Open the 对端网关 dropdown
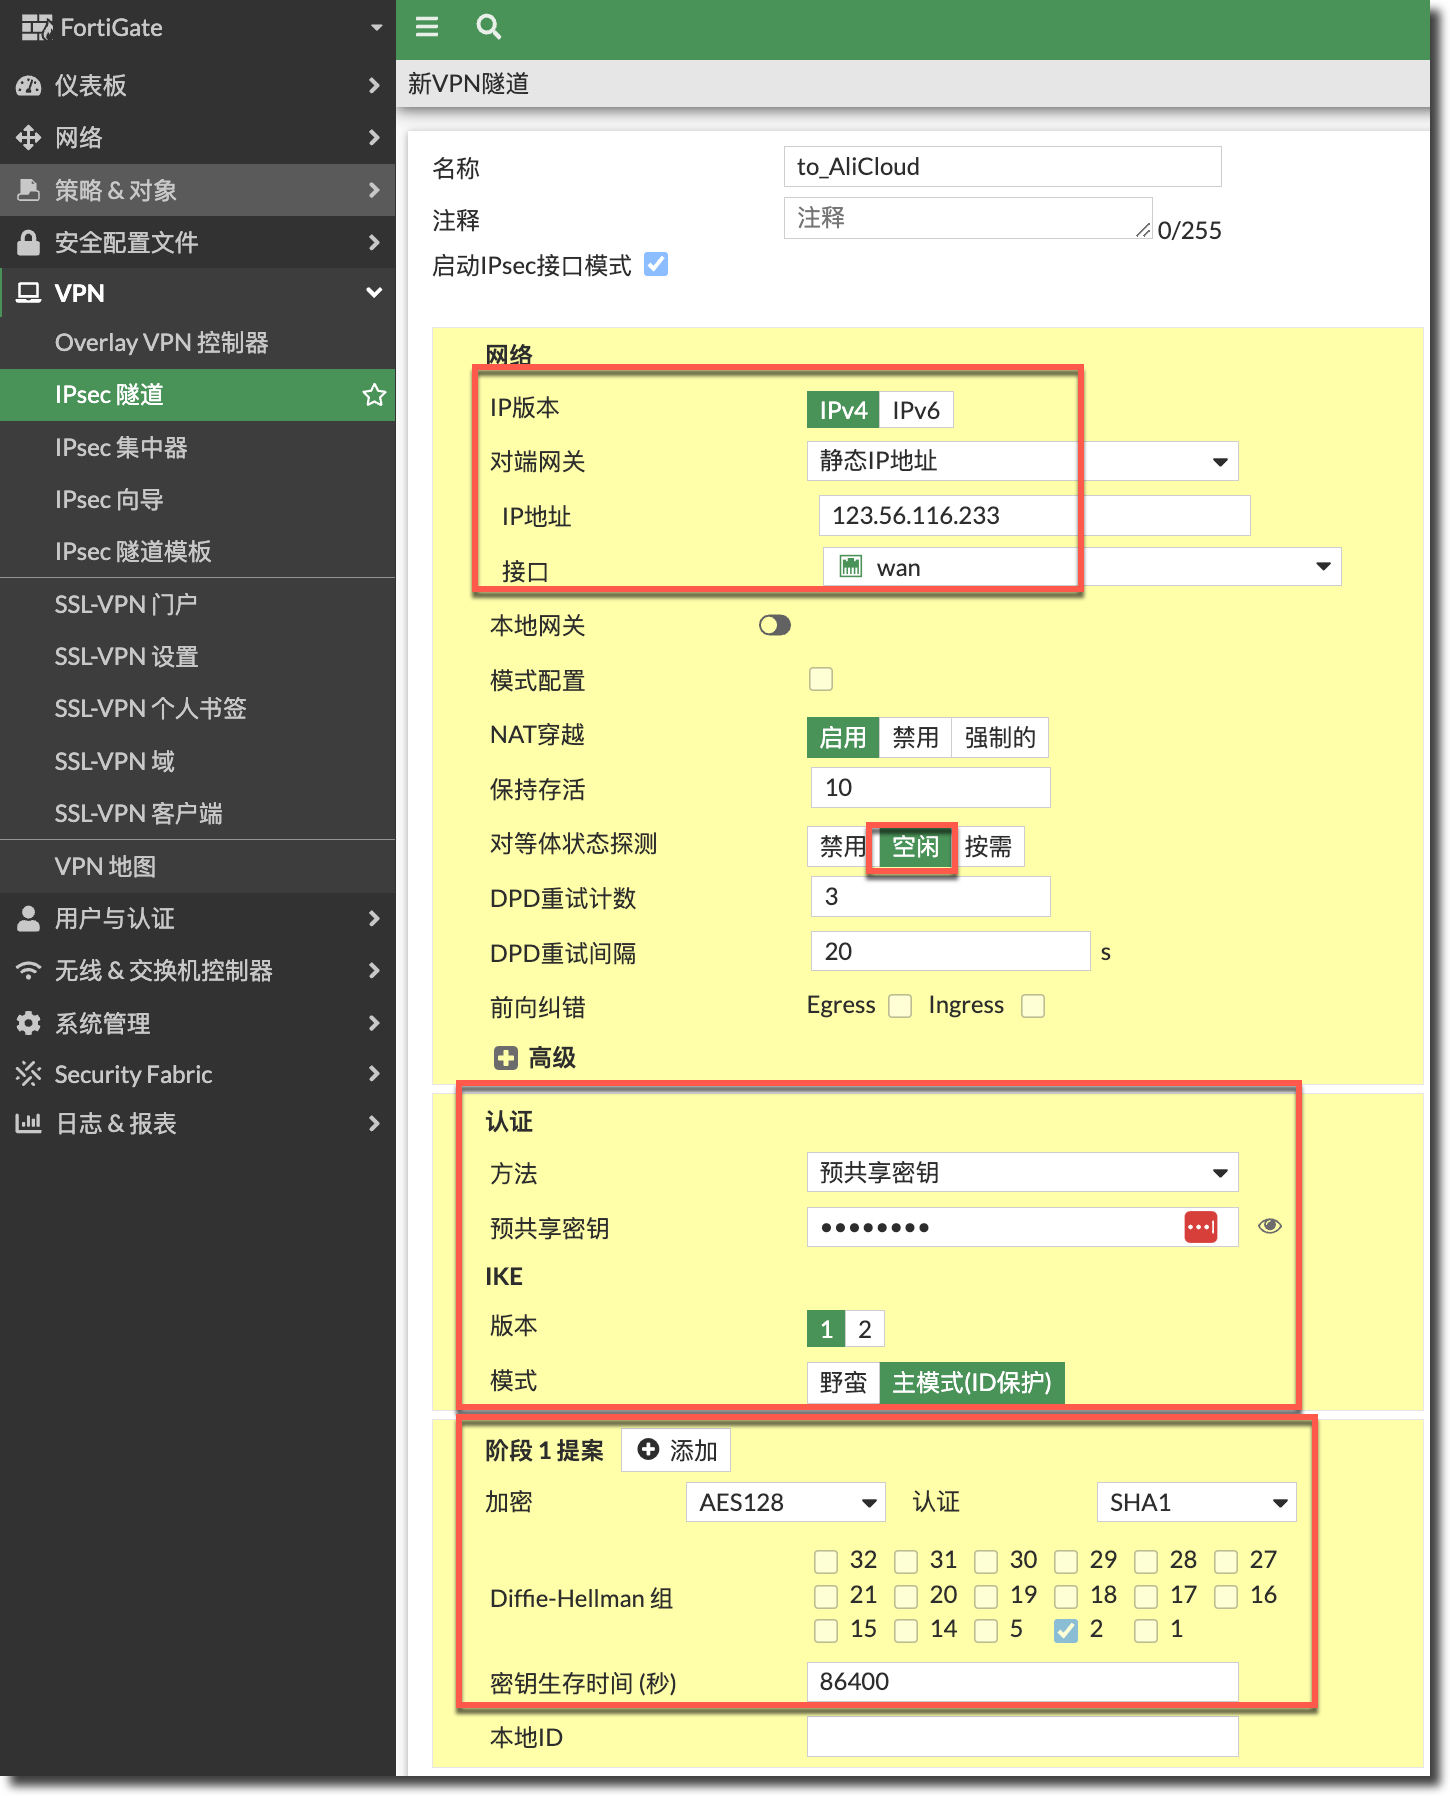The height and width of the screenshot is (1796, 1450). coord(1022,461)
